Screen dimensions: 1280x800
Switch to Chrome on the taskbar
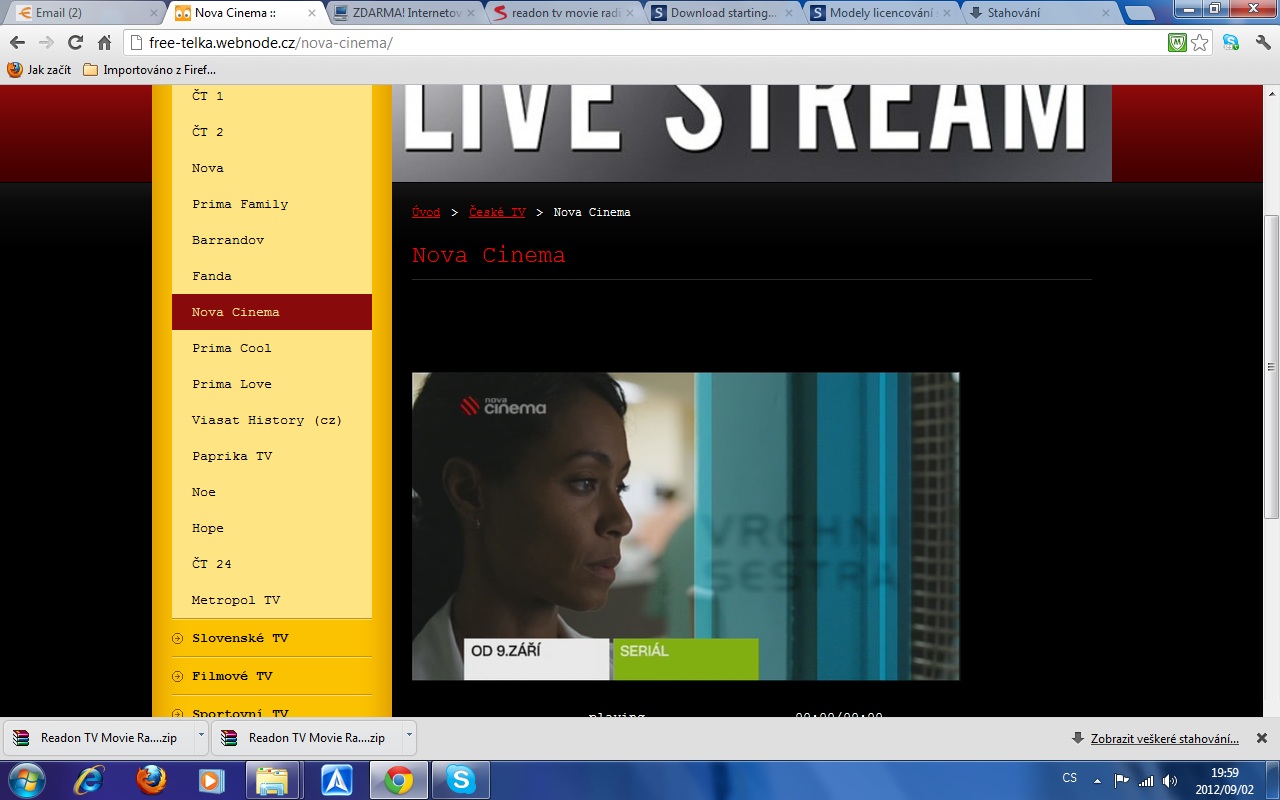(398, 779)
